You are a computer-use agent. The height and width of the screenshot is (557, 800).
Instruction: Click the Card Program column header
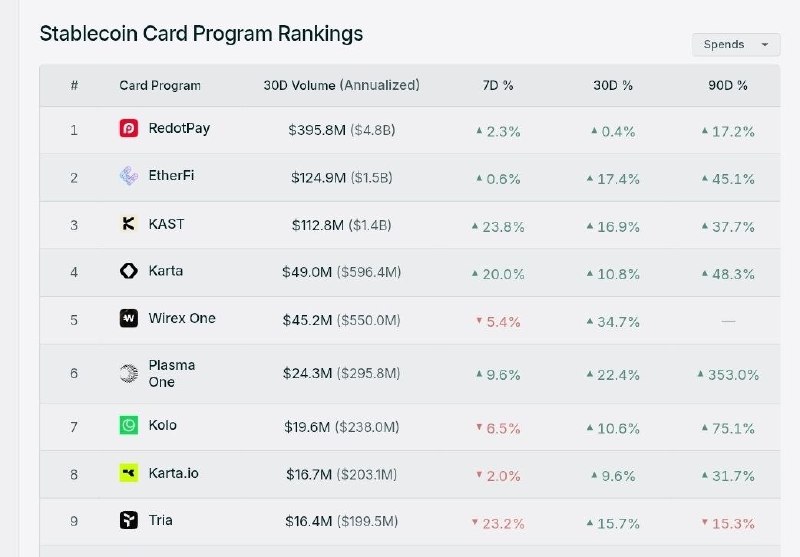160,86
